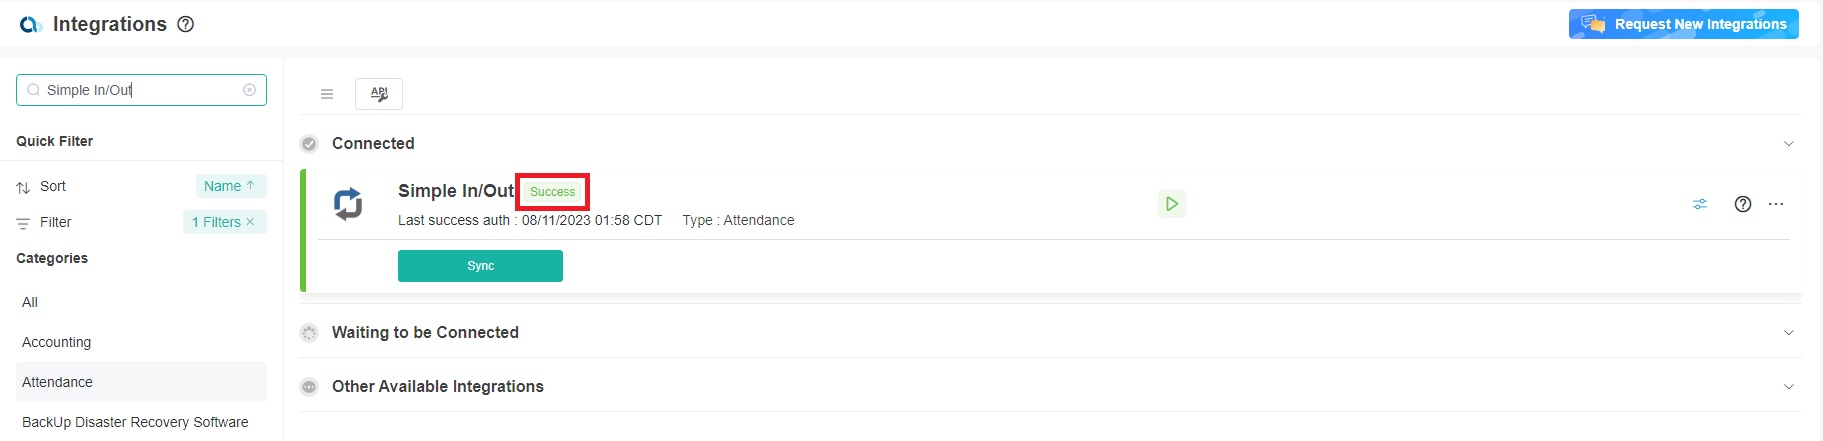
Task: Select the All category
Action: [30, 302]
